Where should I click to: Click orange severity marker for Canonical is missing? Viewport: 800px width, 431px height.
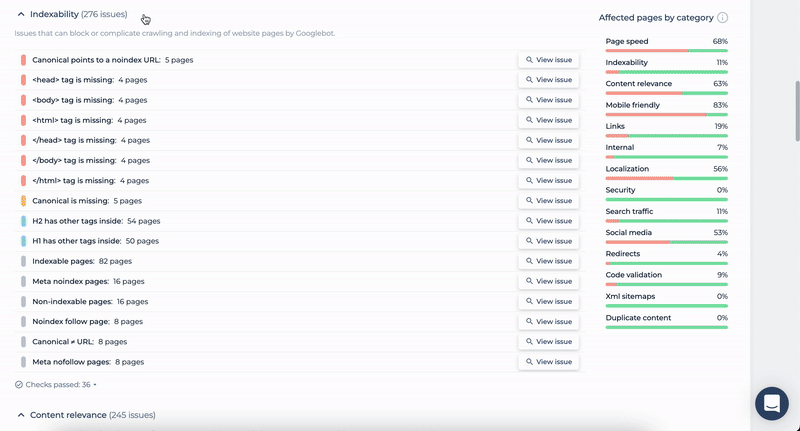pyautogui.click(x=23, y=201)
